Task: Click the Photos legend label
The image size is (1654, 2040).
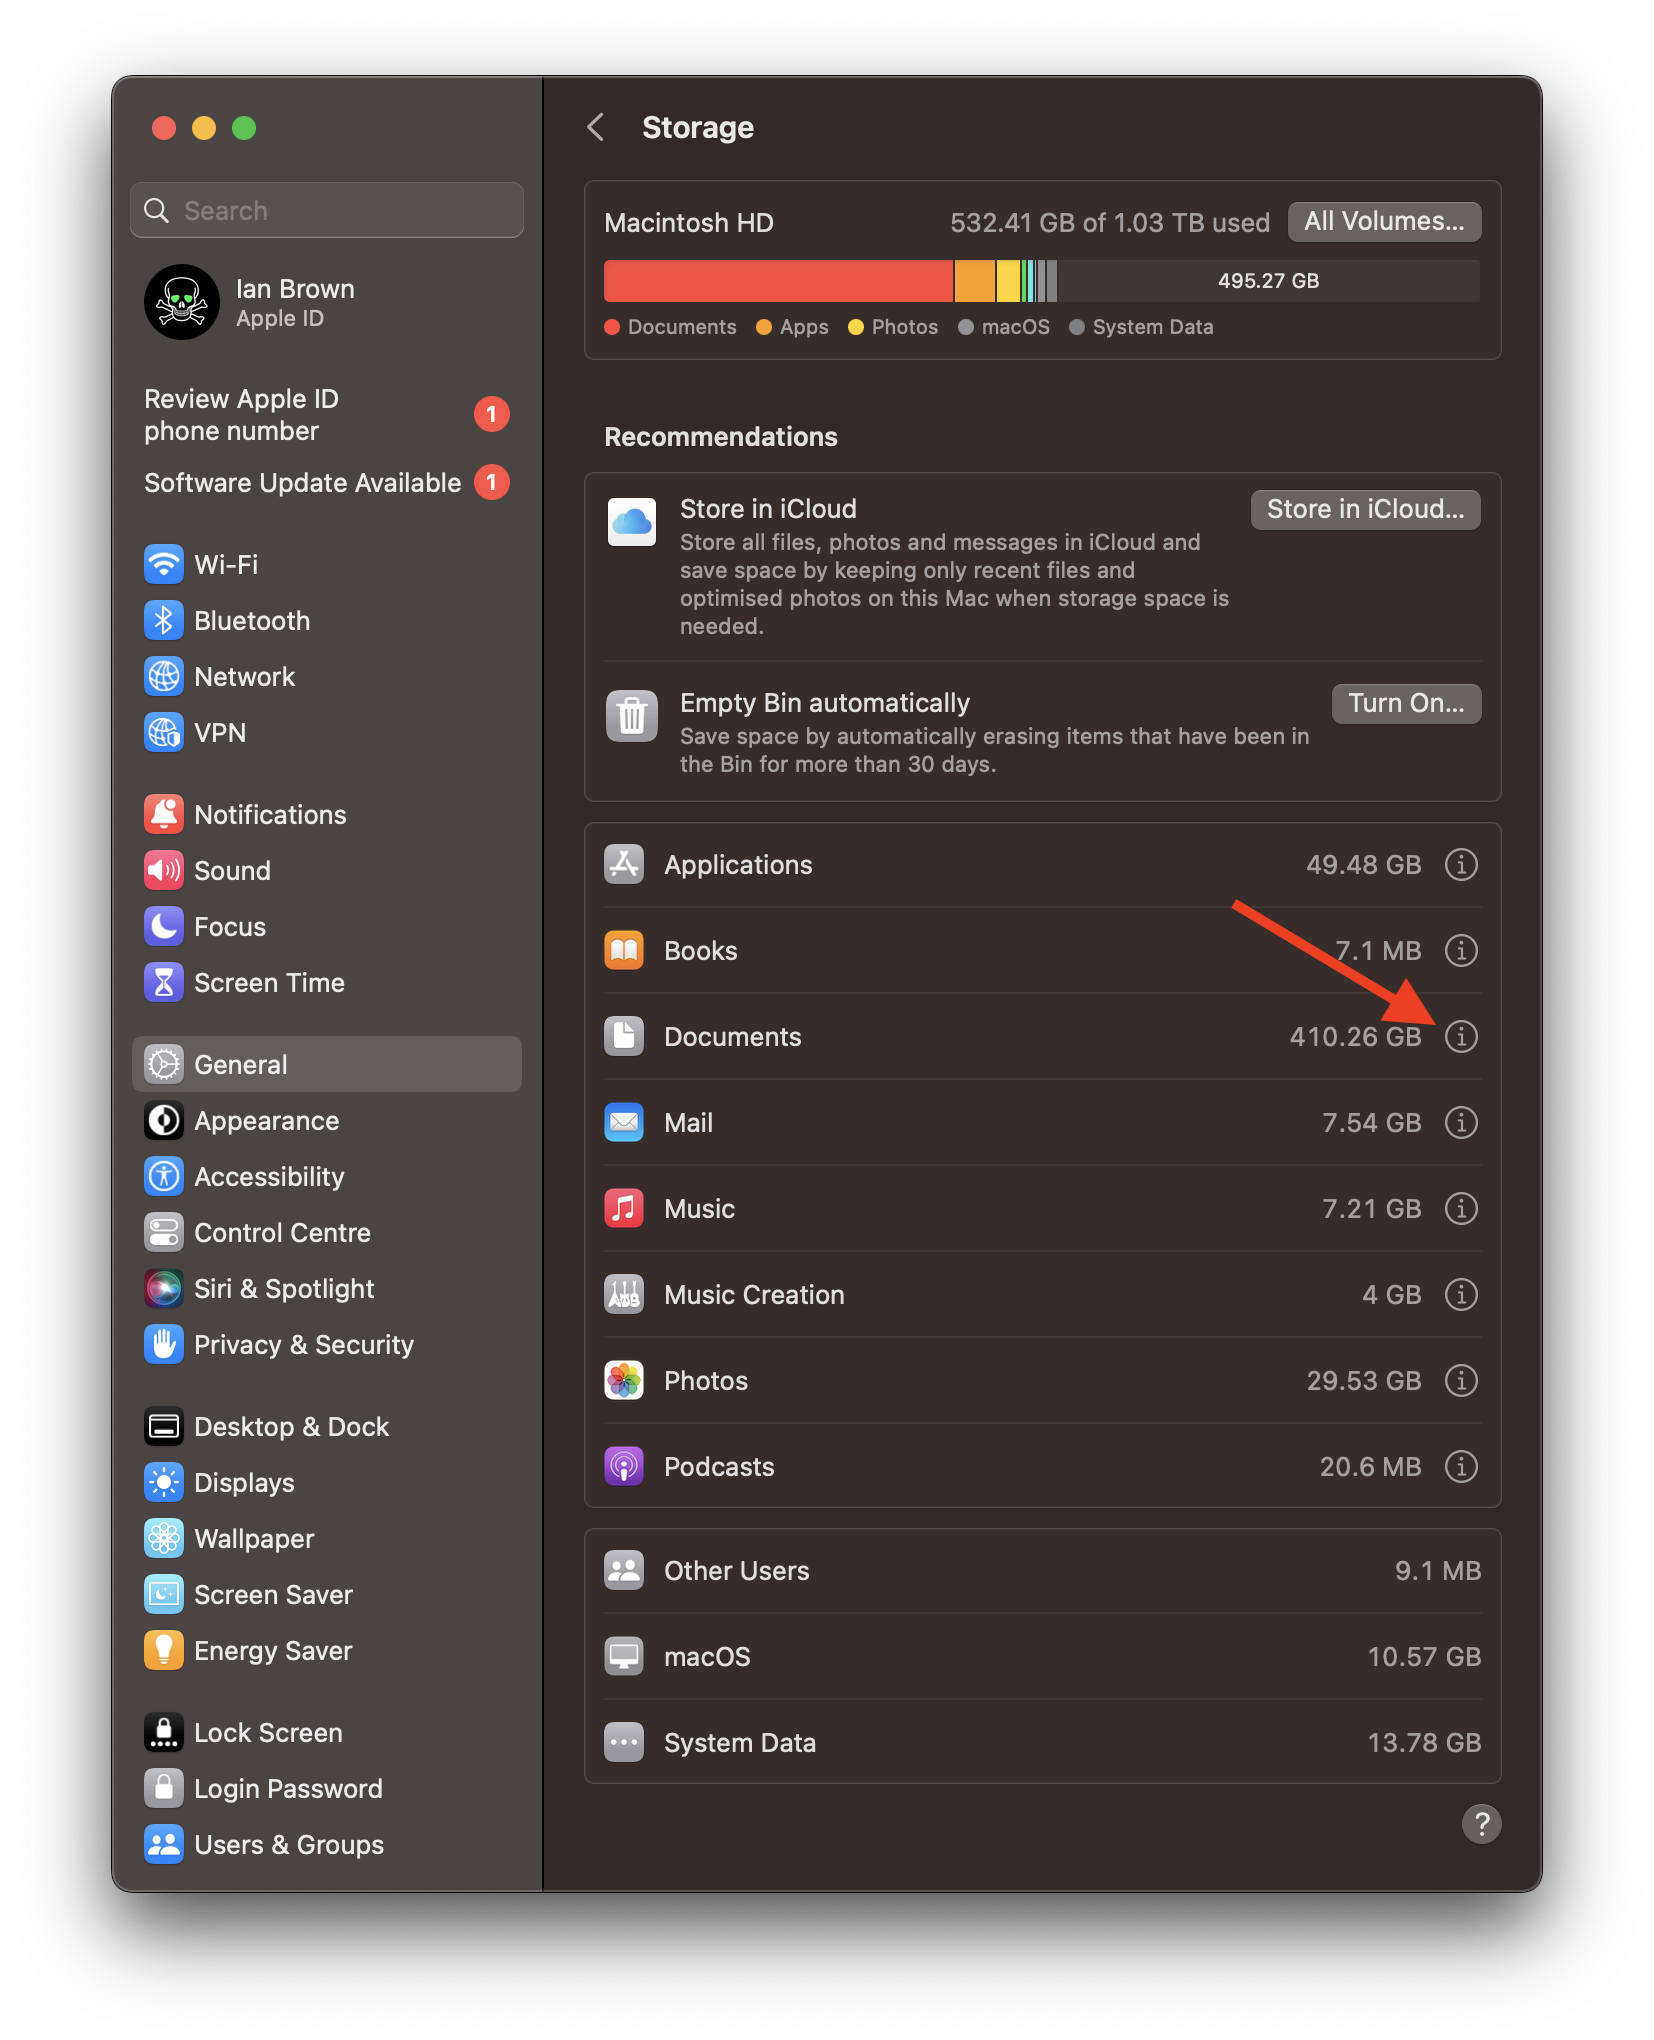Action: coord(904,328)
